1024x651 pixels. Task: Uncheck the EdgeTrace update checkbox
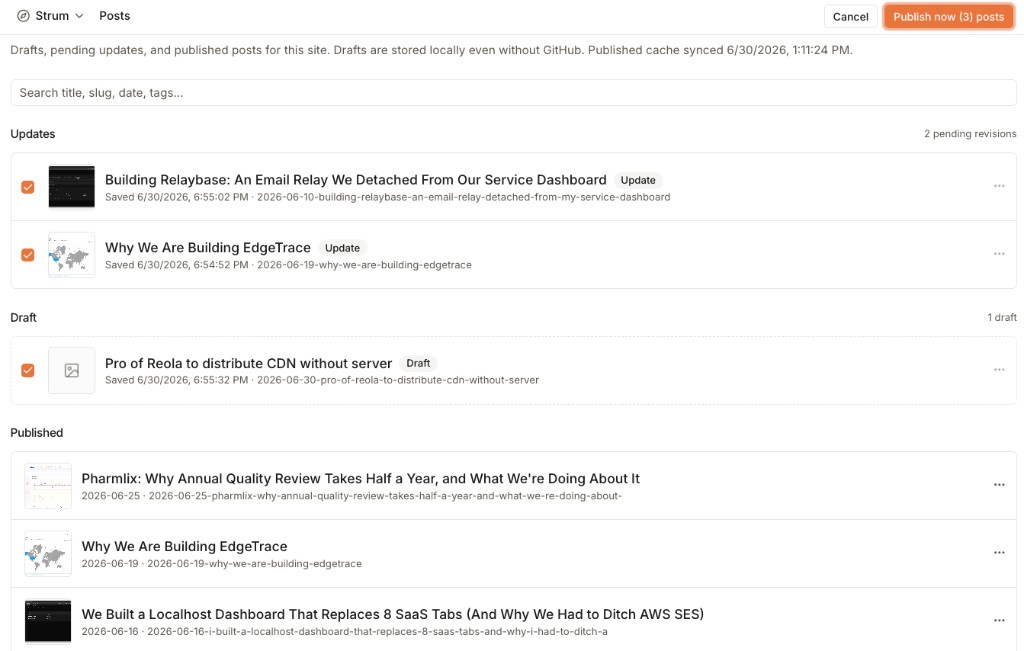[27, 255]
